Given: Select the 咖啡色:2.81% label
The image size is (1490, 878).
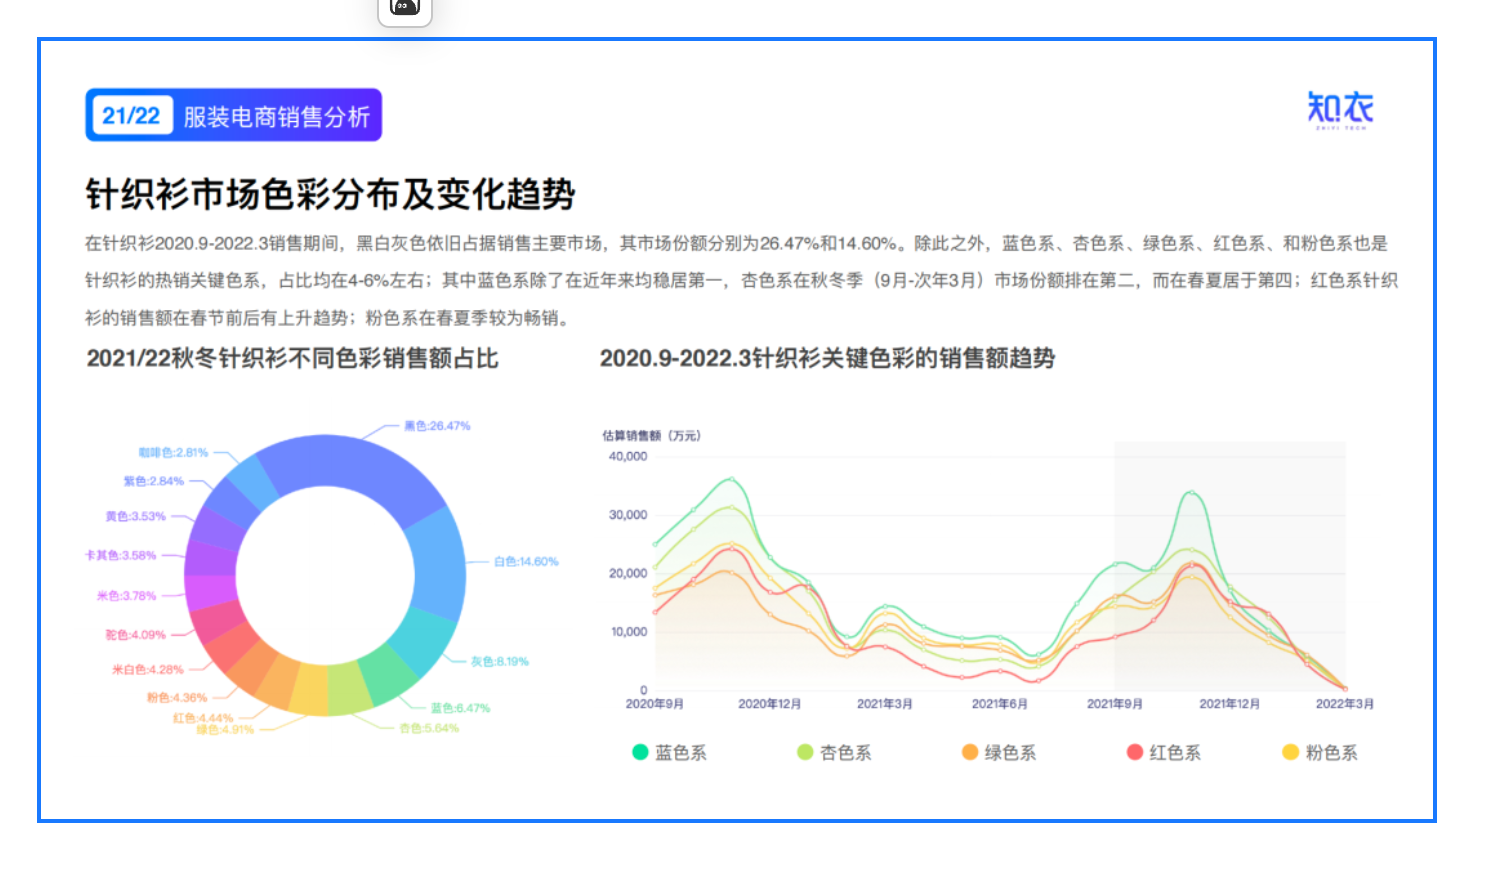Looking at the screenshot, I should 174,453.
